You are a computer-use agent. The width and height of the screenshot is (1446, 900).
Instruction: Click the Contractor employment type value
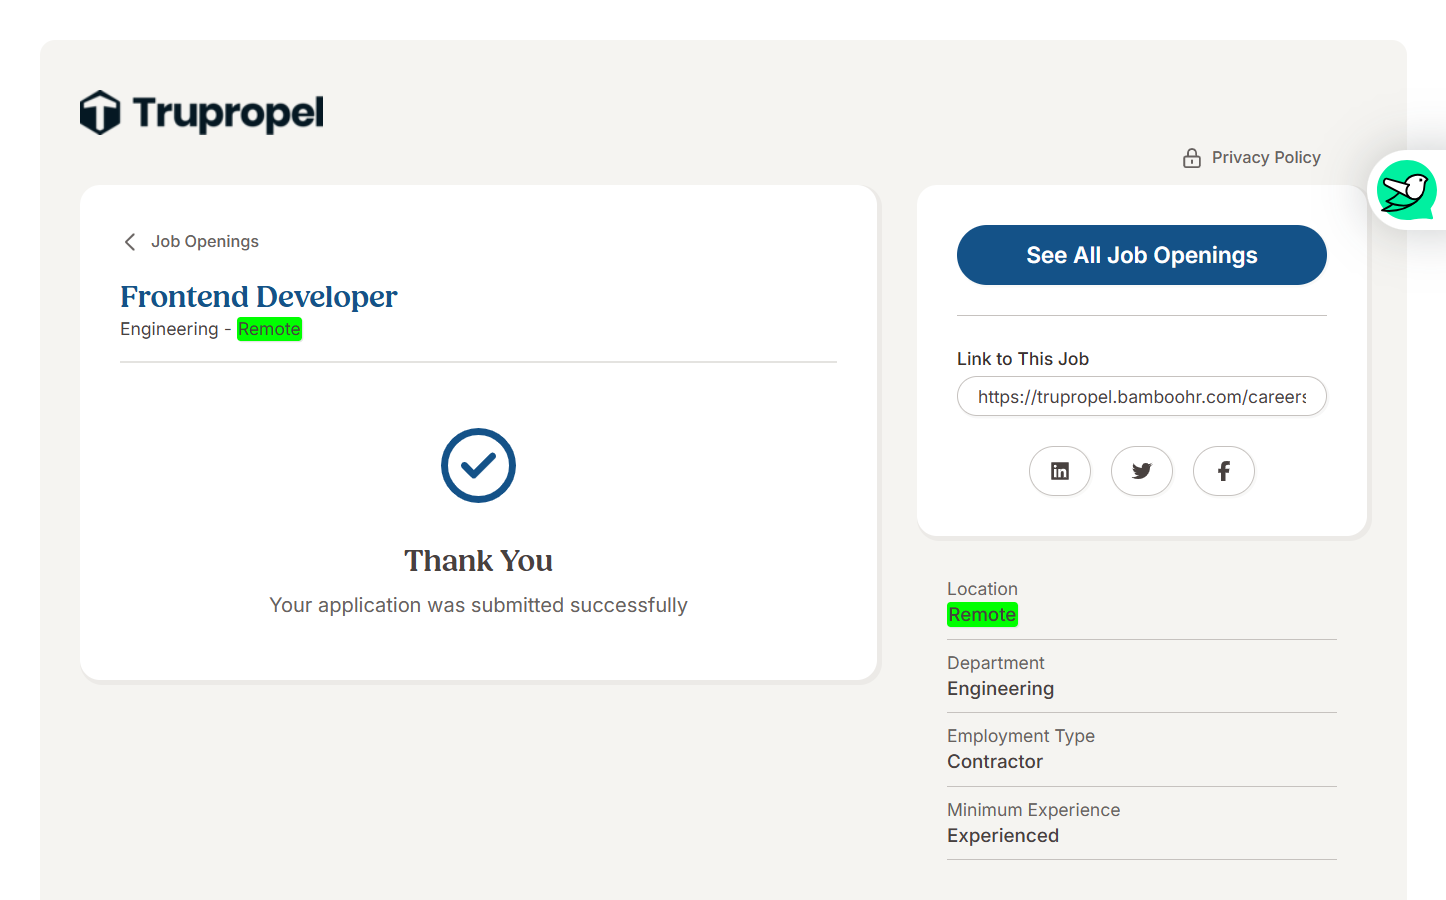(x=995, y=762)
